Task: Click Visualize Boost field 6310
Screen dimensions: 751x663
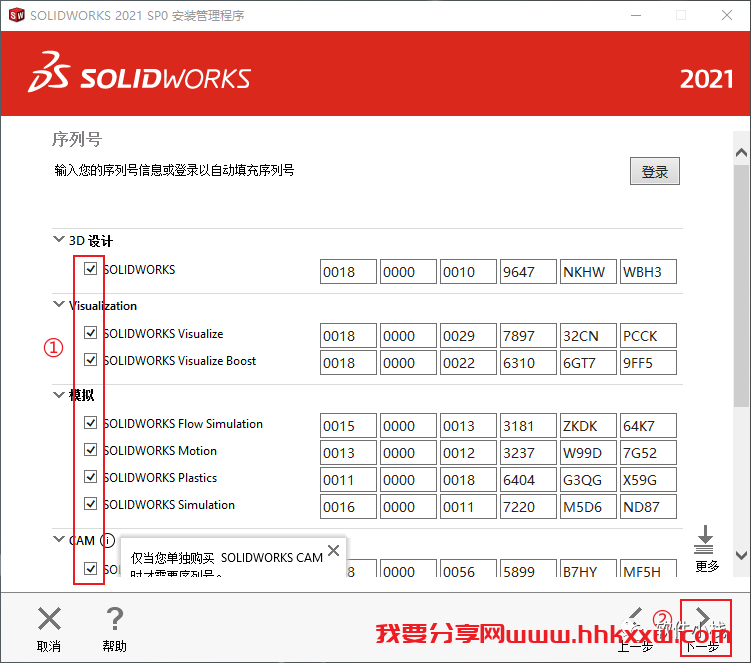Action: coord(528,363)
